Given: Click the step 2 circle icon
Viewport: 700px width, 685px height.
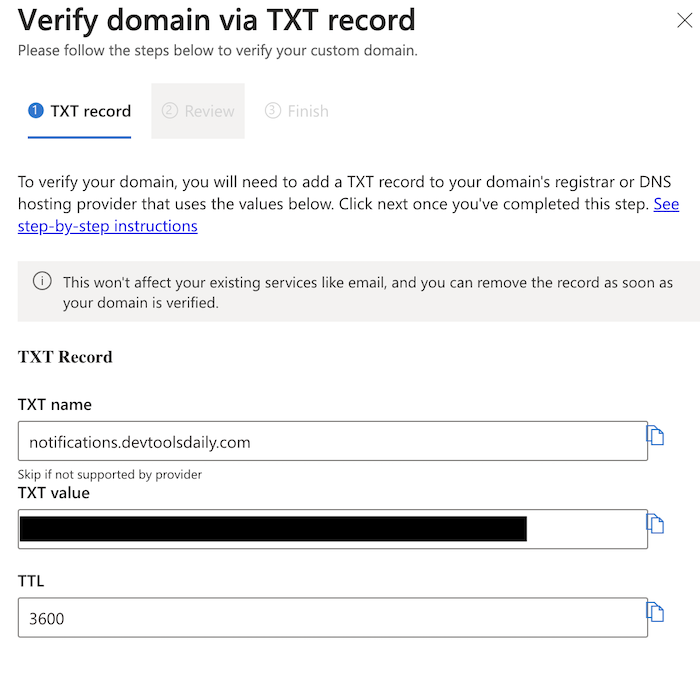Looking at the screenshot, I should point(169,111).
